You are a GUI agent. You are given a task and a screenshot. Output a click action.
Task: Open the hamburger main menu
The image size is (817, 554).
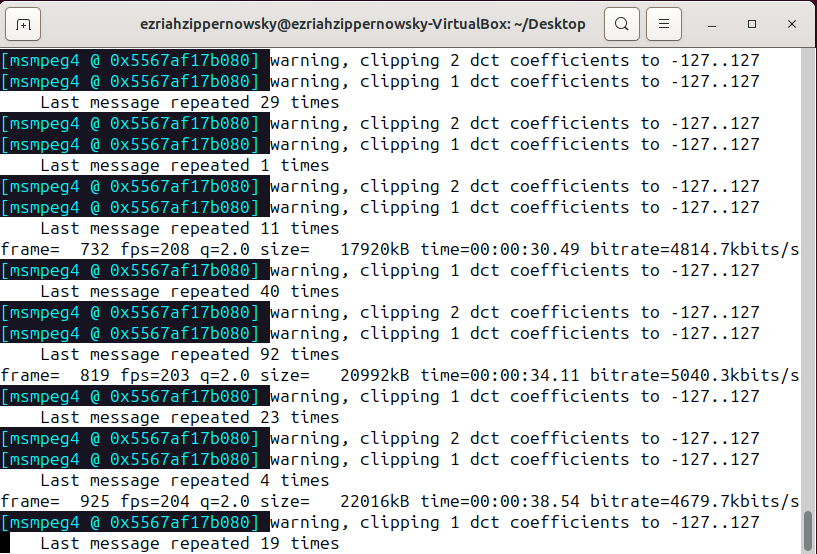[664, 24]
